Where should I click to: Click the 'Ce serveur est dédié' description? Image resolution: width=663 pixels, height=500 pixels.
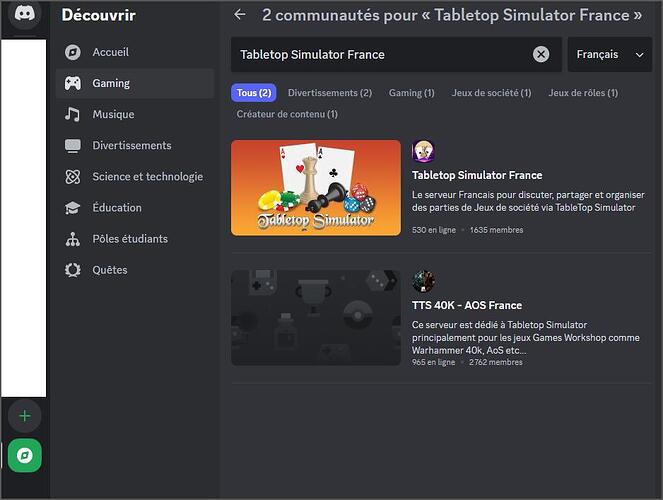(526, 338)
